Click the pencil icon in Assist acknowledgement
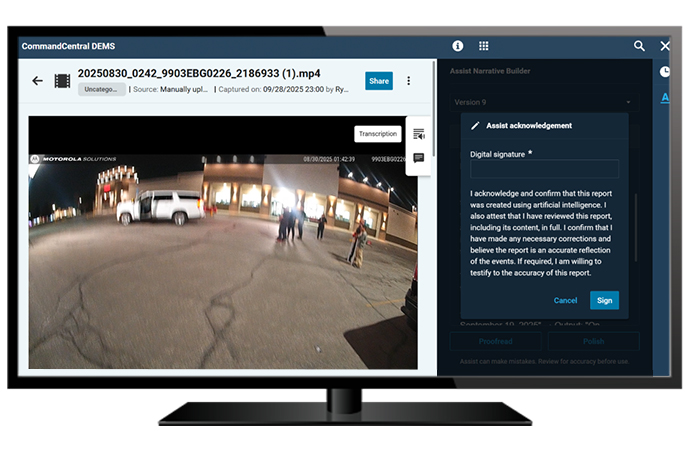Screen dimensions: 690x450 pos(475,126)
